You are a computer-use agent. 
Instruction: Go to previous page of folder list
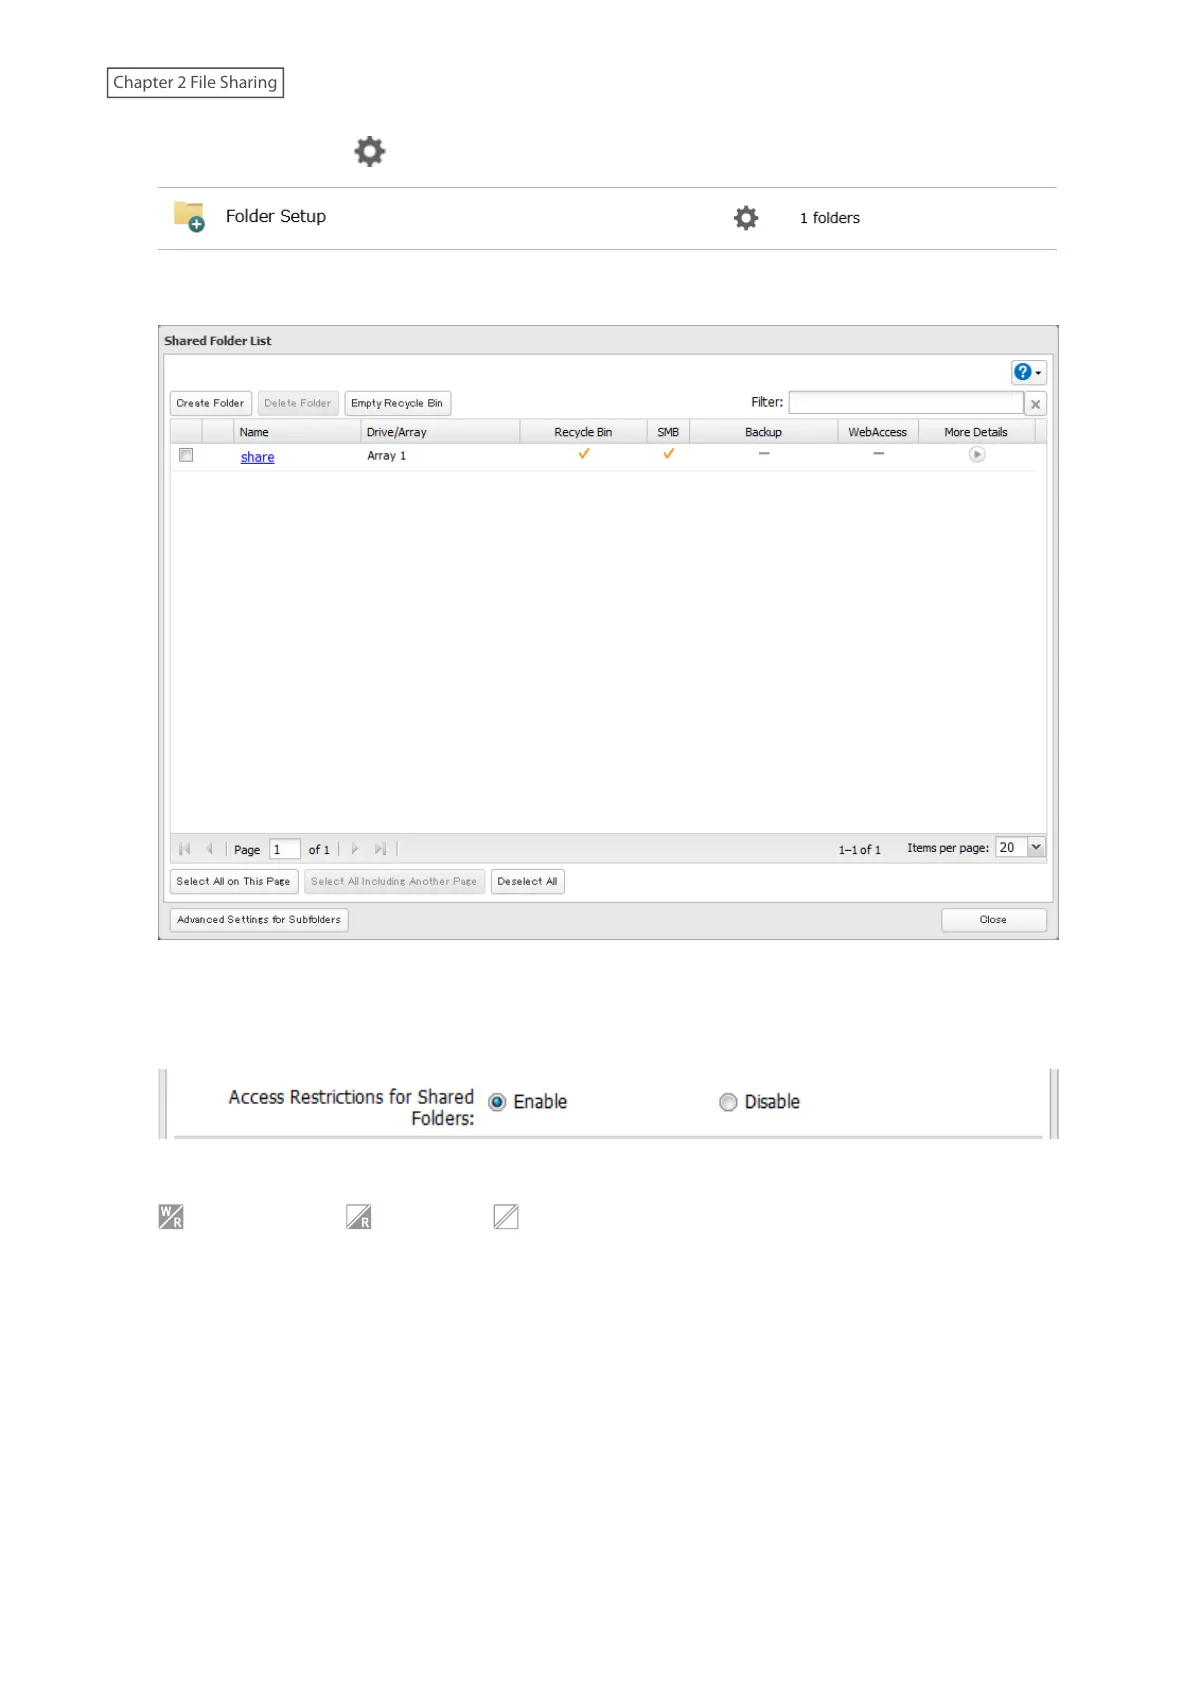[x=209, y=849]
